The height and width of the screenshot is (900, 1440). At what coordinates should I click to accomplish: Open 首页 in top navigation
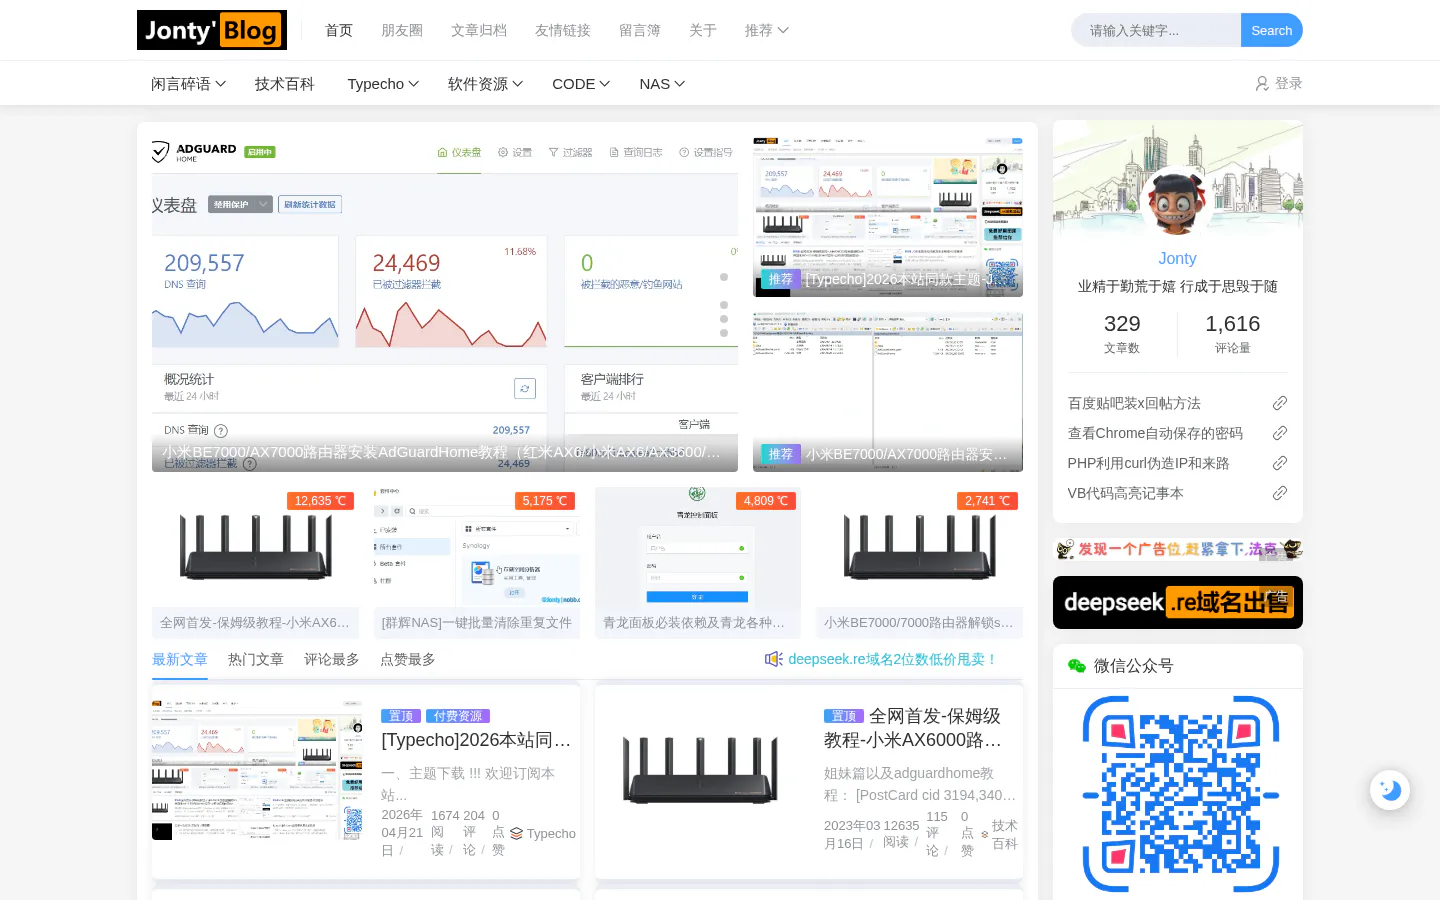(x=339, y=31)
